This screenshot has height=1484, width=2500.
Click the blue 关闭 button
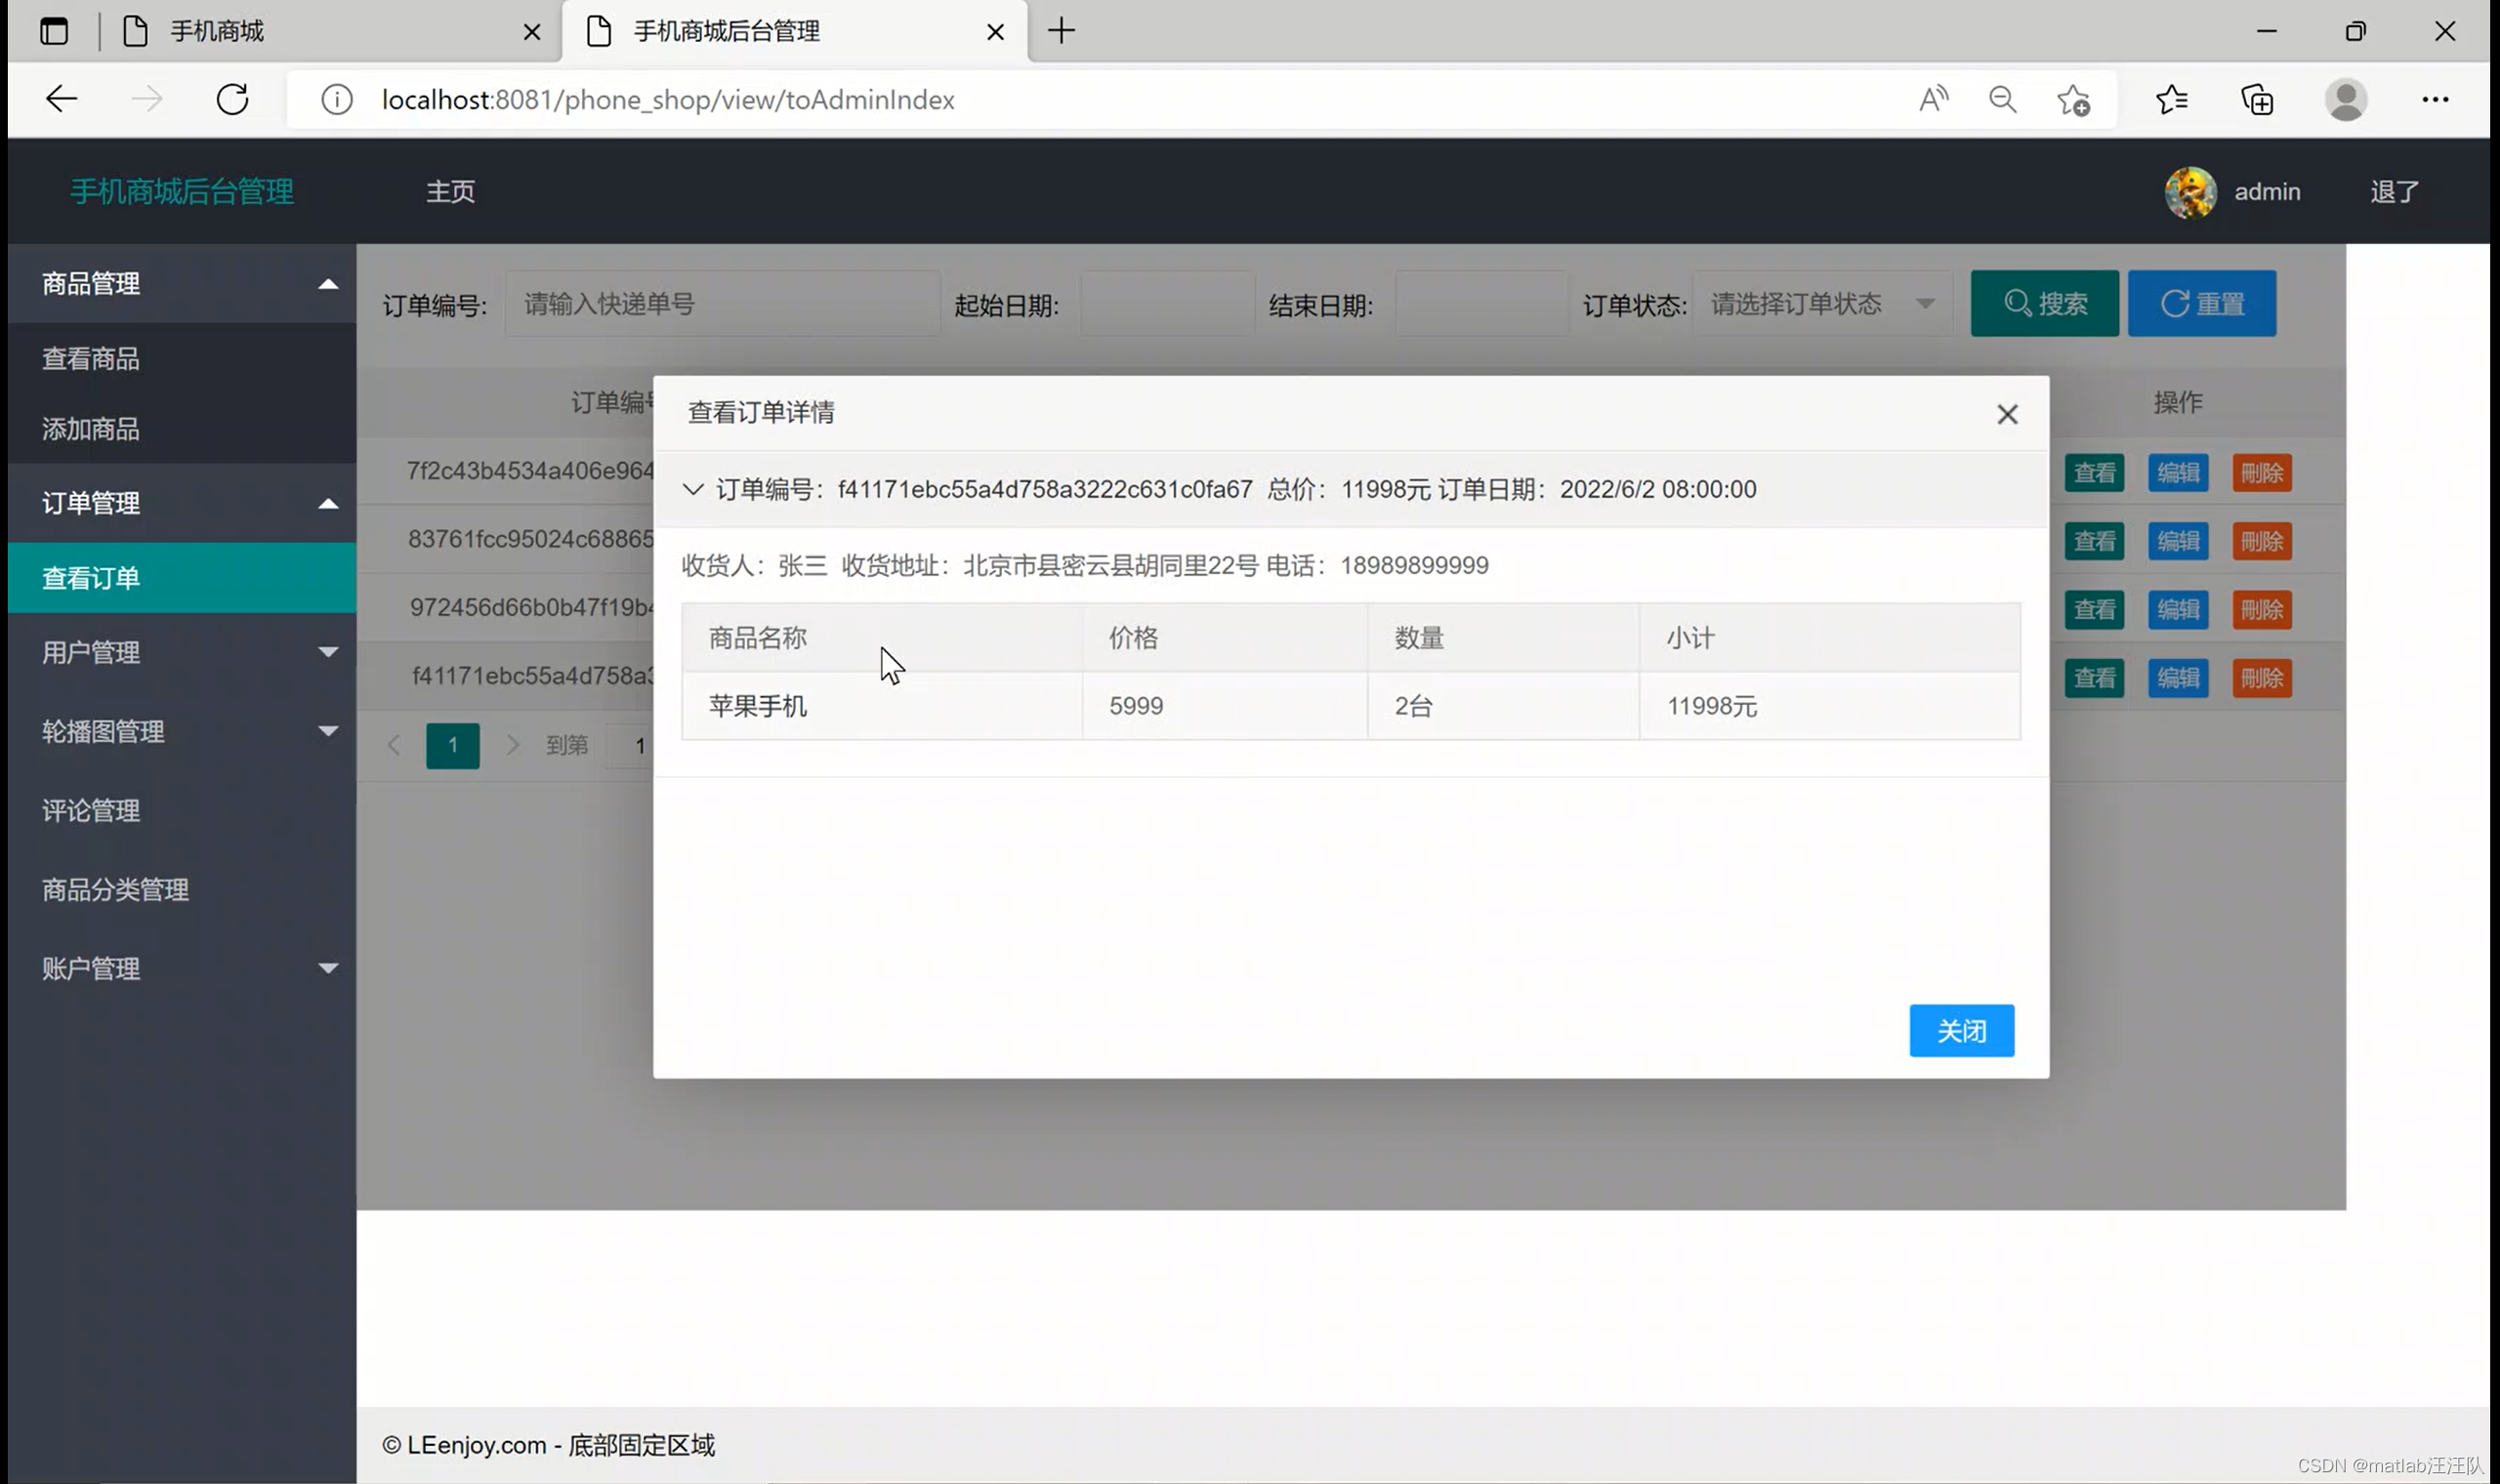point(1961,1030)
